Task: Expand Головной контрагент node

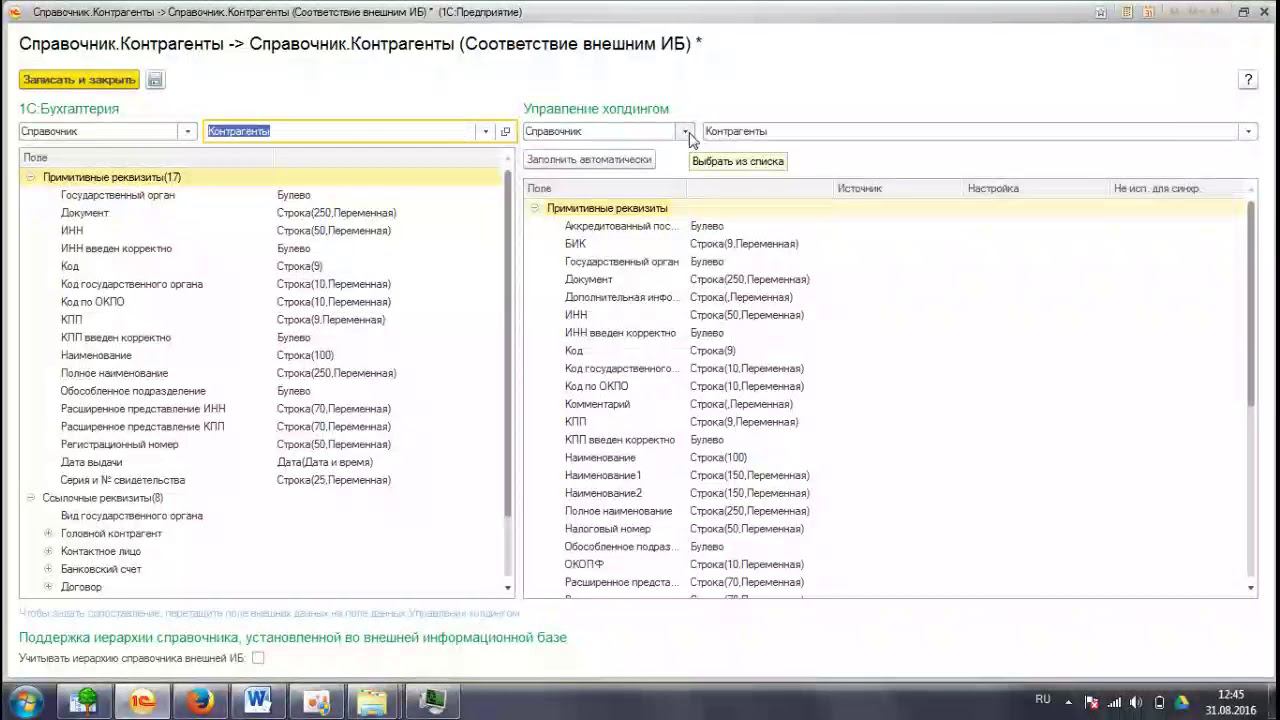Action: (x=48, y=534)
